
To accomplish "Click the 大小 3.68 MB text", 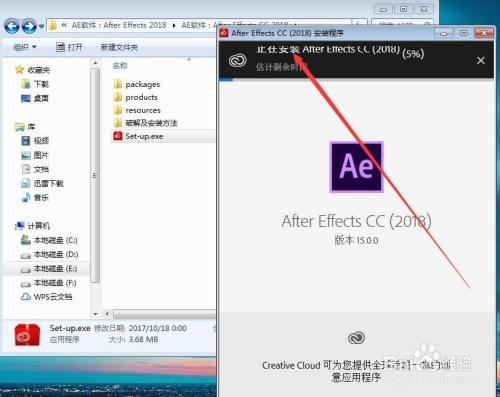I will coord(133,340).
